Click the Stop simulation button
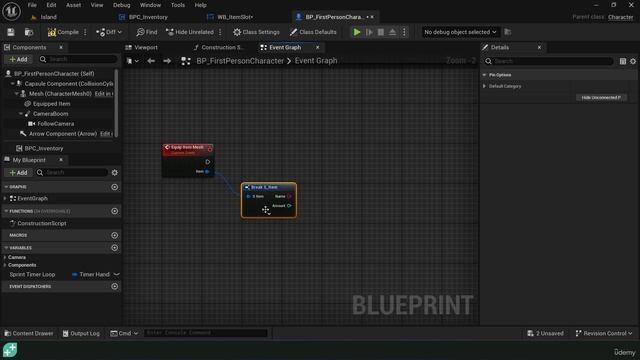 point(381,32)
